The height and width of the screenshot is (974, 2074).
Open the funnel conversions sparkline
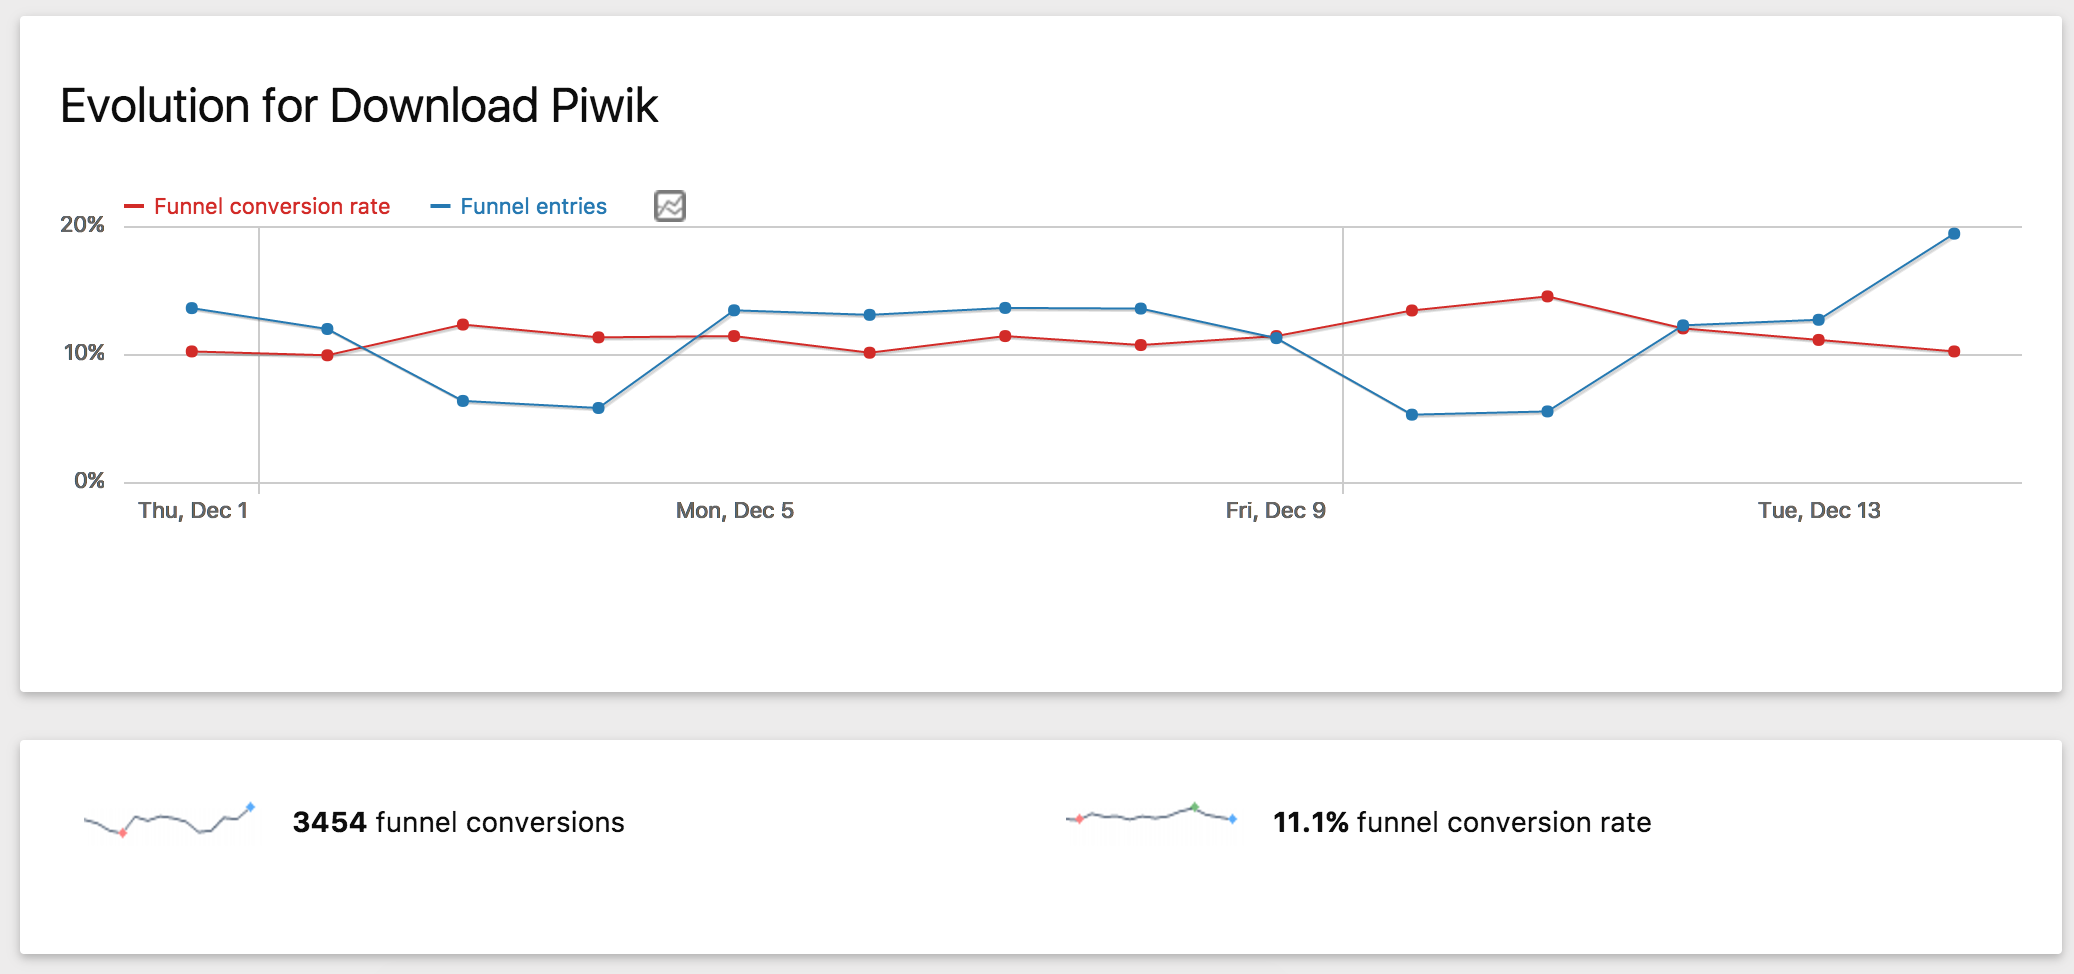[x=169, y=821]
